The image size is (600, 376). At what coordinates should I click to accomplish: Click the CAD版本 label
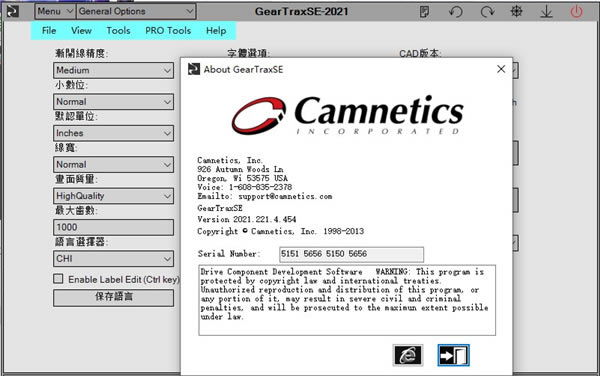[x=420, y=54]
